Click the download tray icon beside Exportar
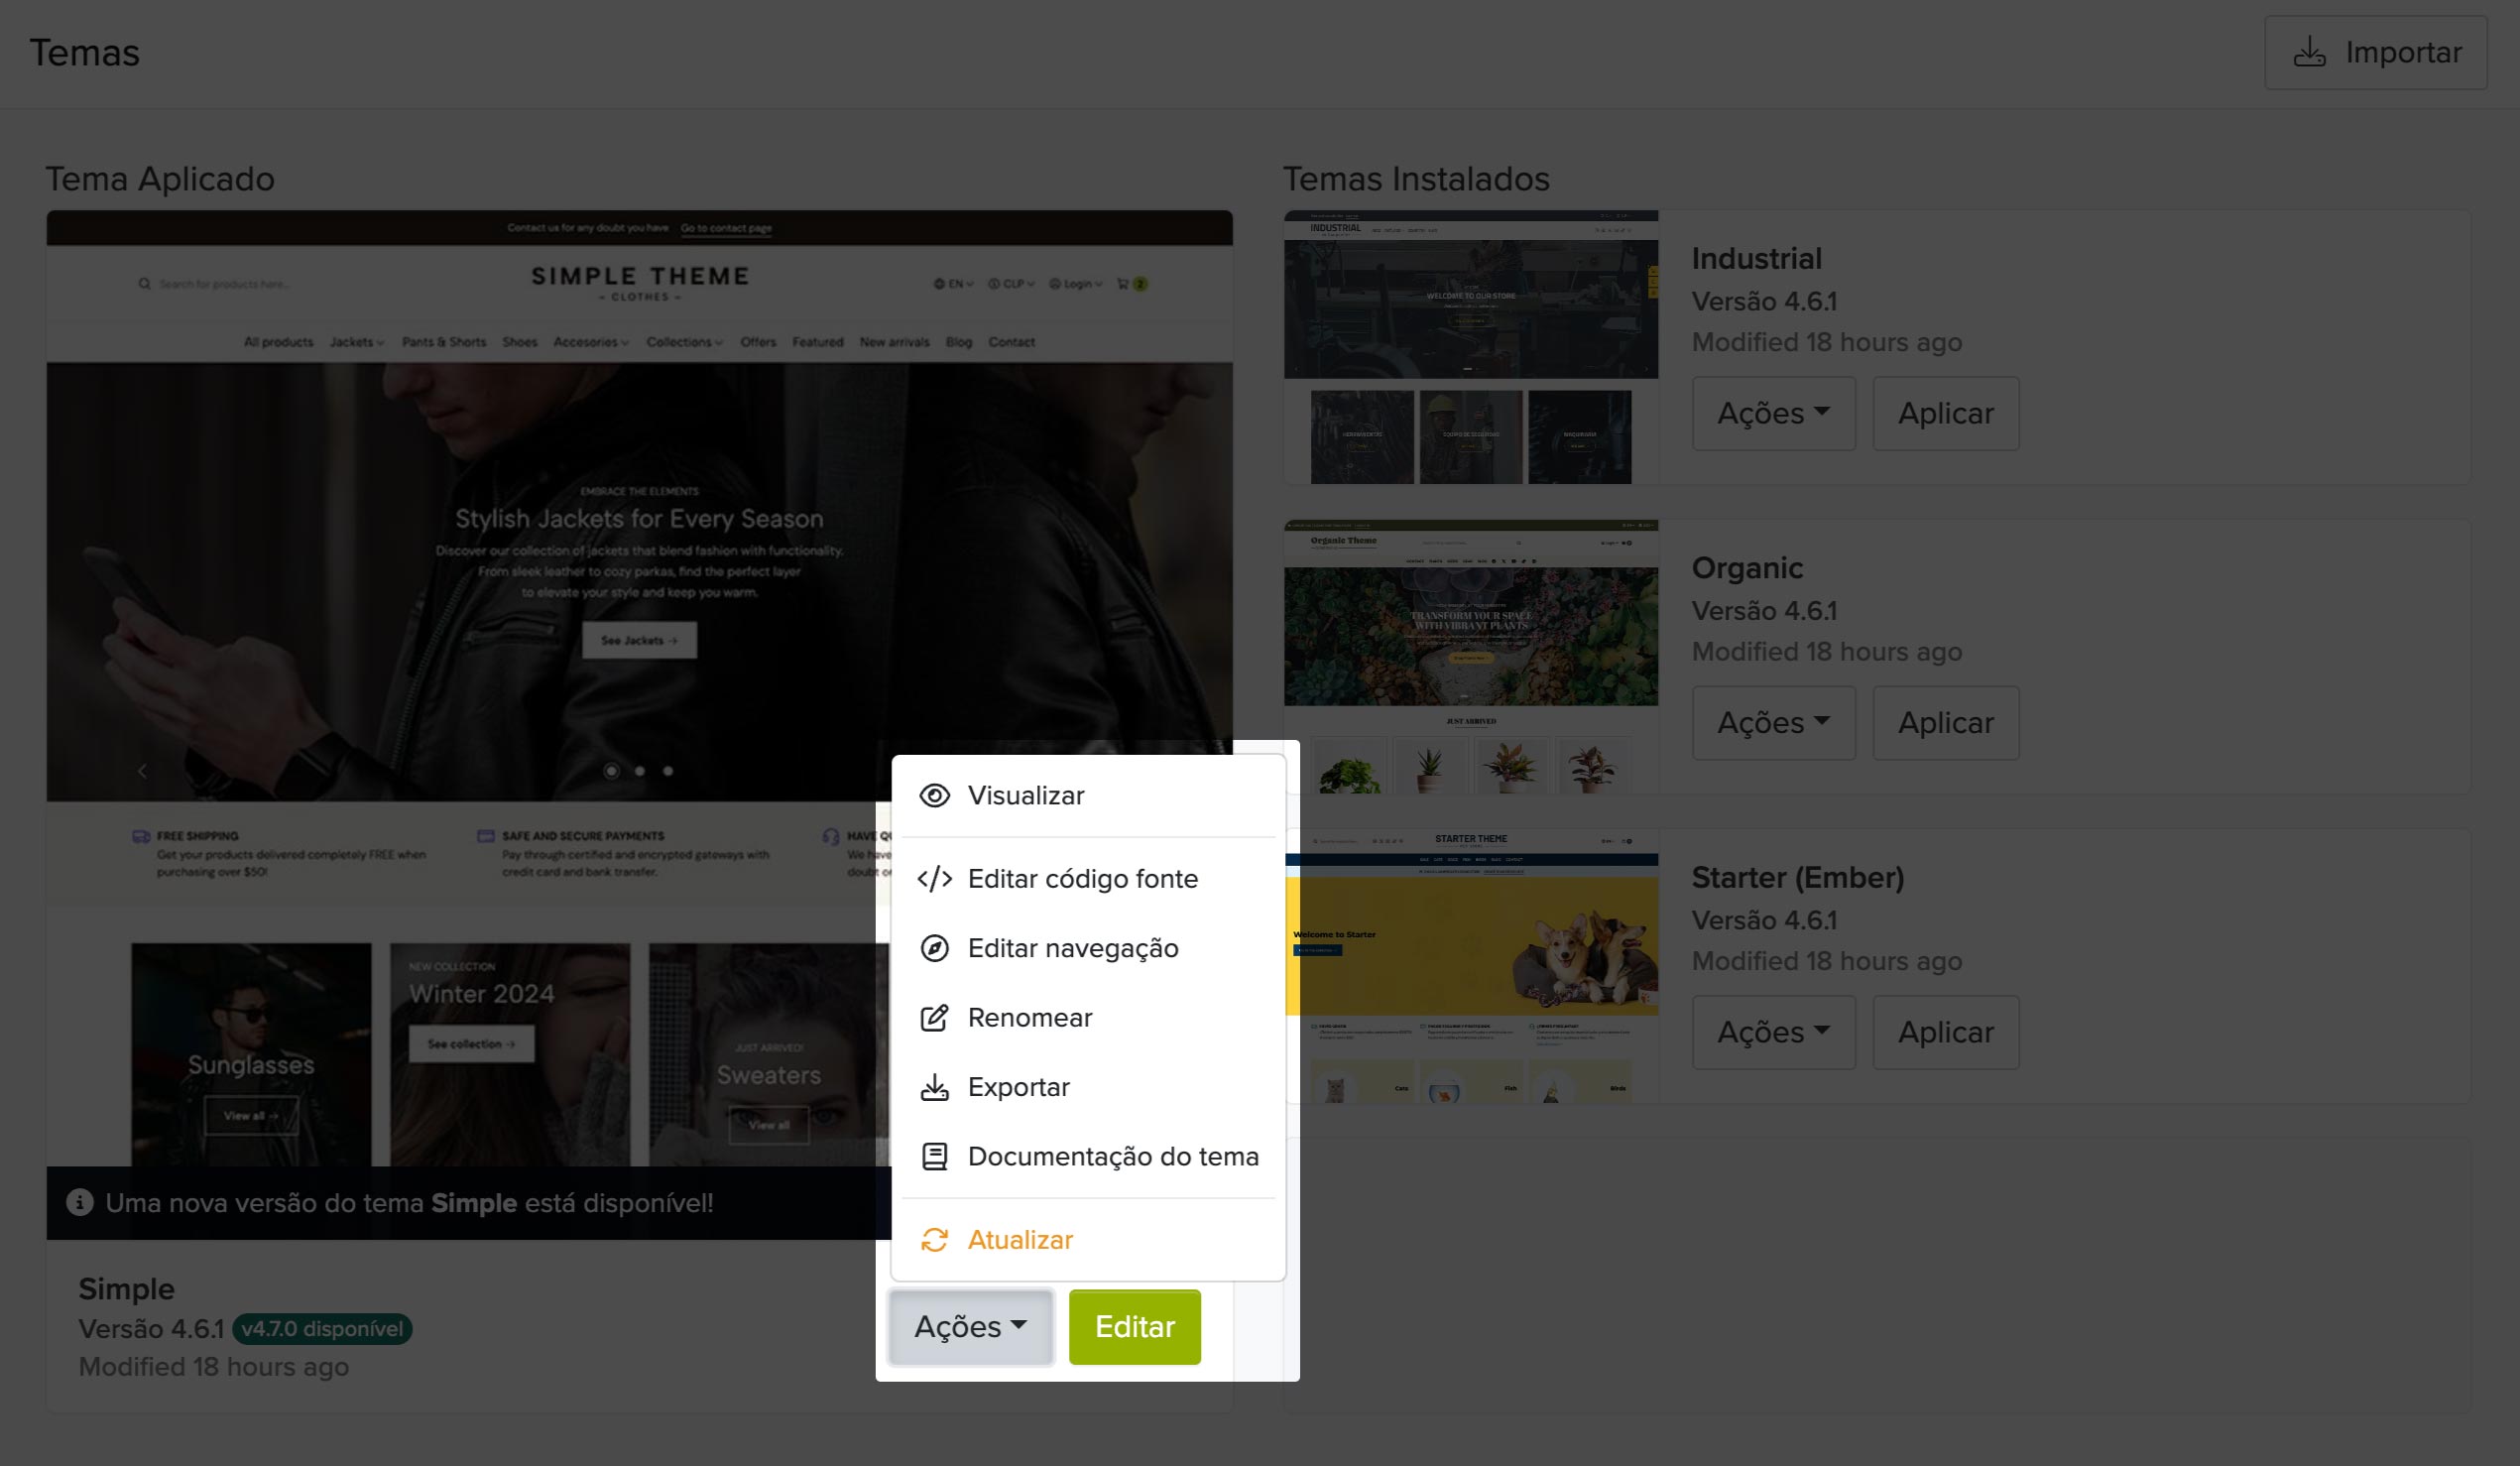 click(x=934, y=1087)
